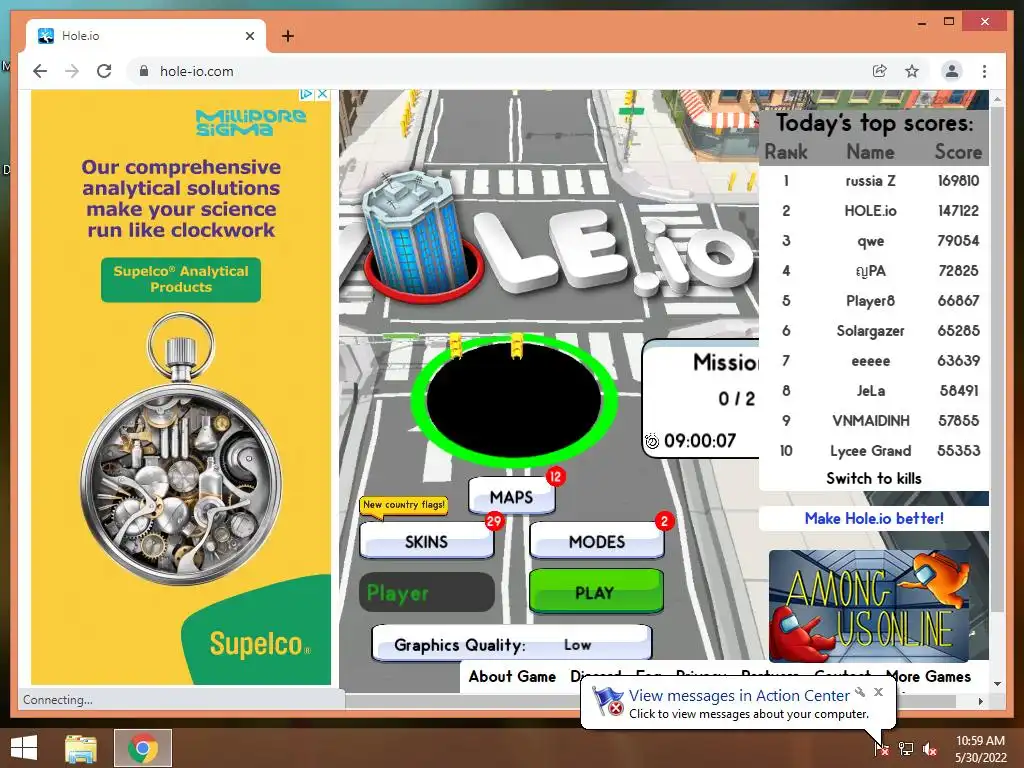This screenshot has width=1024, height=768.
Task: Open More Games link
Action: tap(928, 677)
